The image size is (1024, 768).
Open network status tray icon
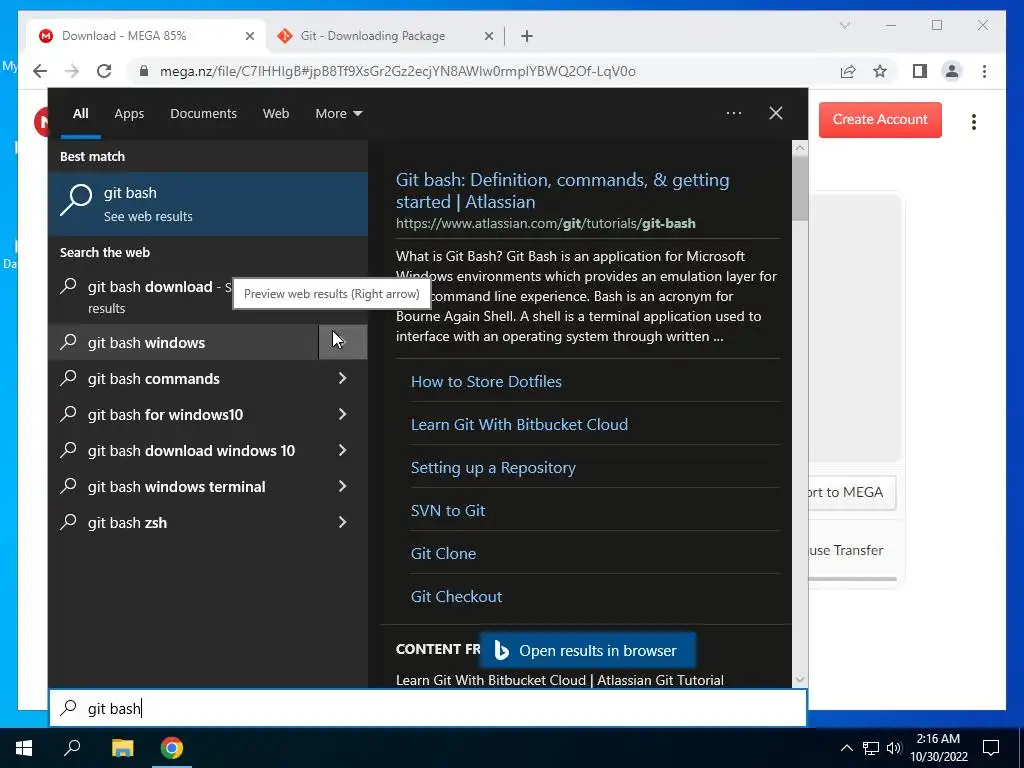pyautogui.click(x=871, y=748)
